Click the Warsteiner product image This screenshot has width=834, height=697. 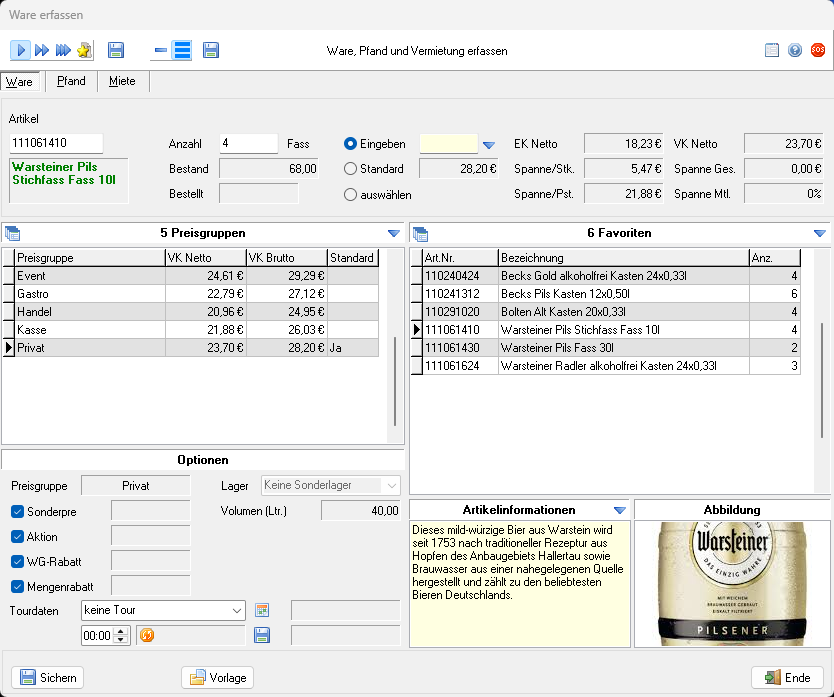coord(732,584)
